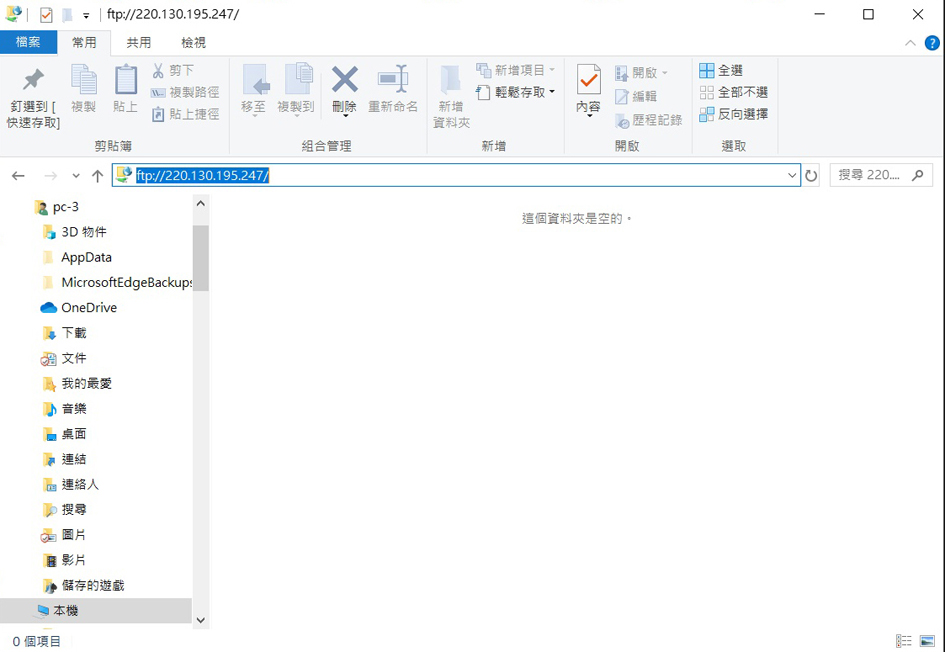Click the back navigation arrow
The height and width of the screenshot is (652, 945).
coord(18,175)
